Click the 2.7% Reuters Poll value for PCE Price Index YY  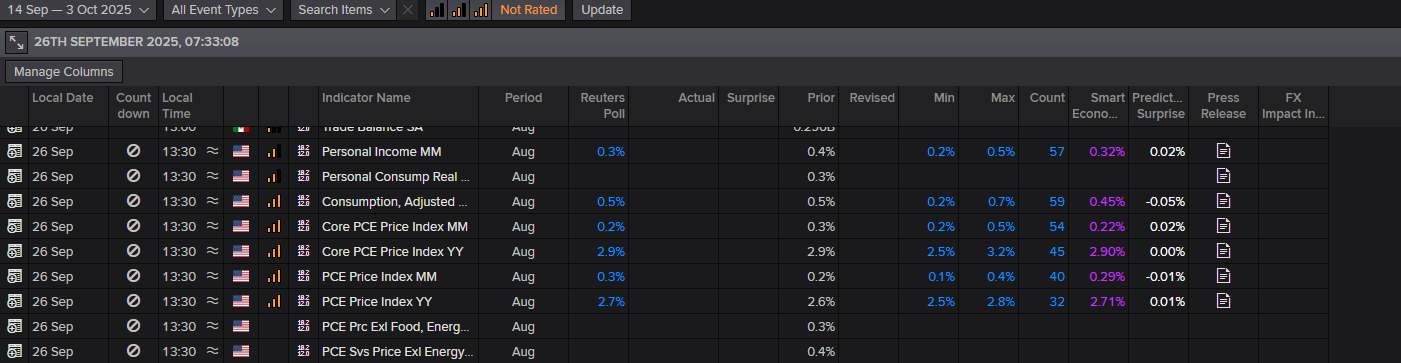[611, 301]
